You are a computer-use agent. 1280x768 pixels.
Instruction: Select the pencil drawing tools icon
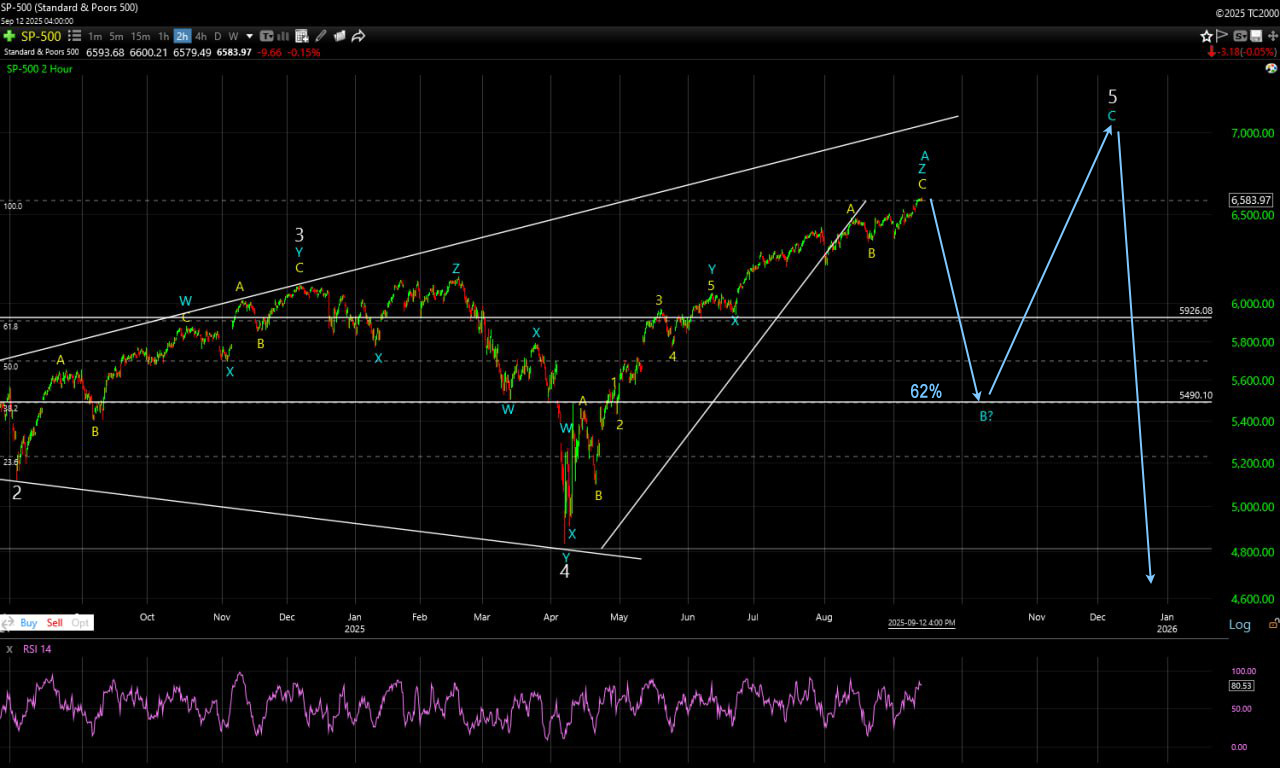point(321,36)
